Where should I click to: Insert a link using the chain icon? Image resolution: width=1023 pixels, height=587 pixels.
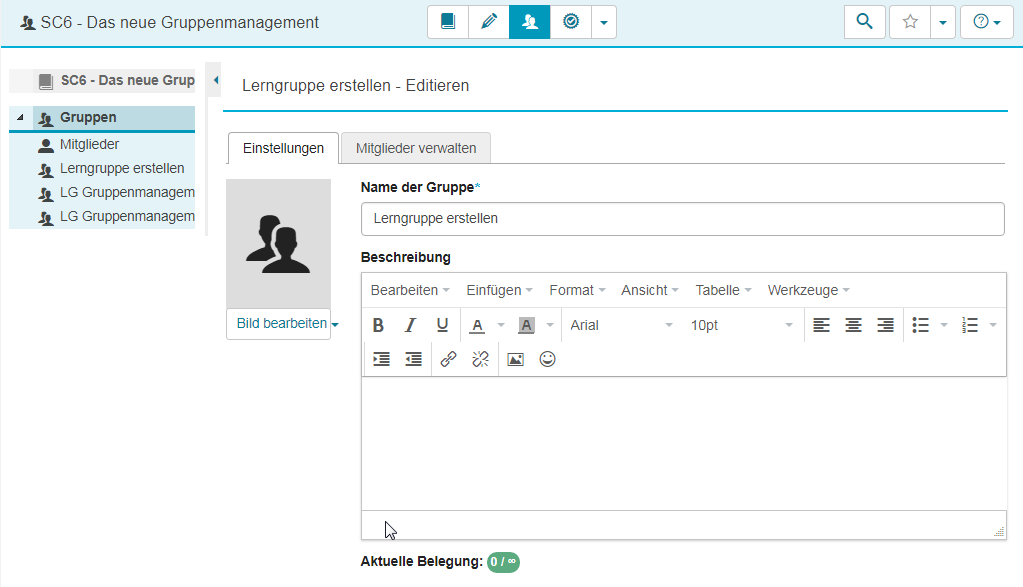coord(448,360)
